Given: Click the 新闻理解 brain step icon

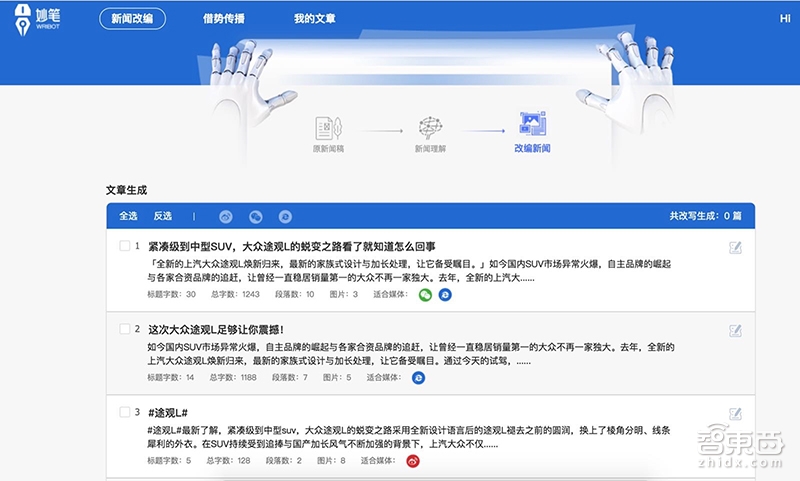Looking at the screenshot, I should coord(430,128).
